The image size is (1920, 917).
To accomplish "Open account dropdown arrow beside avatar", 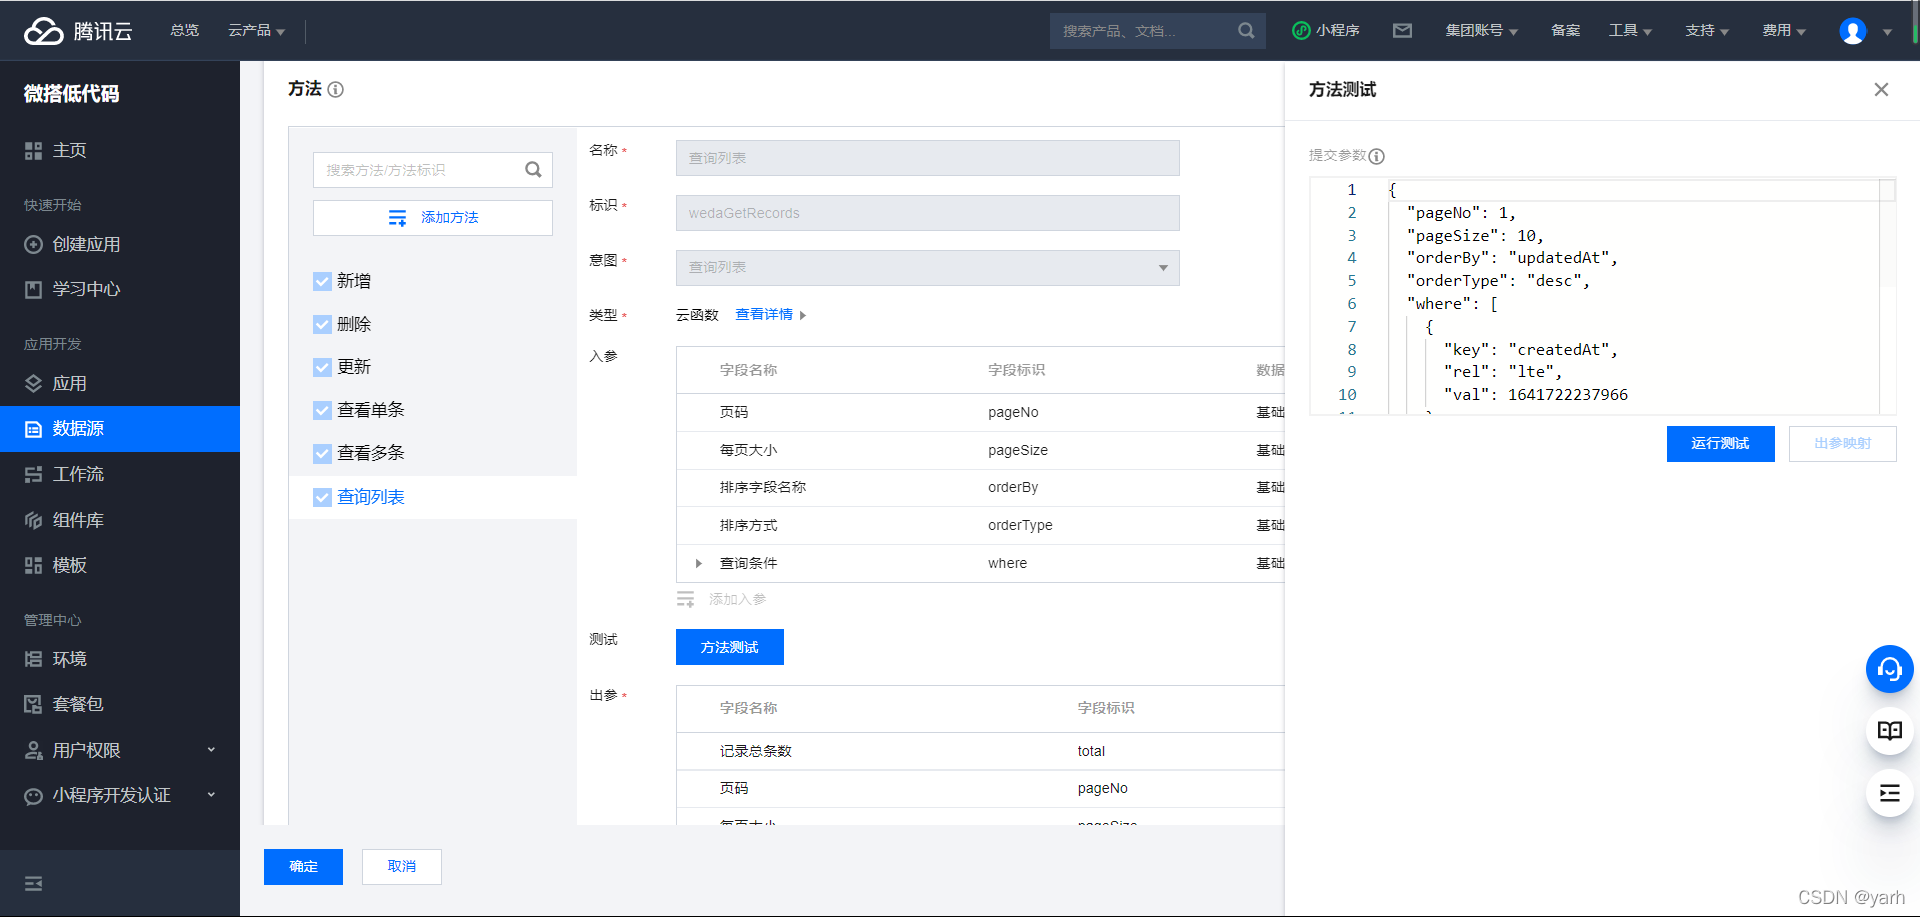I will 1887,32.
